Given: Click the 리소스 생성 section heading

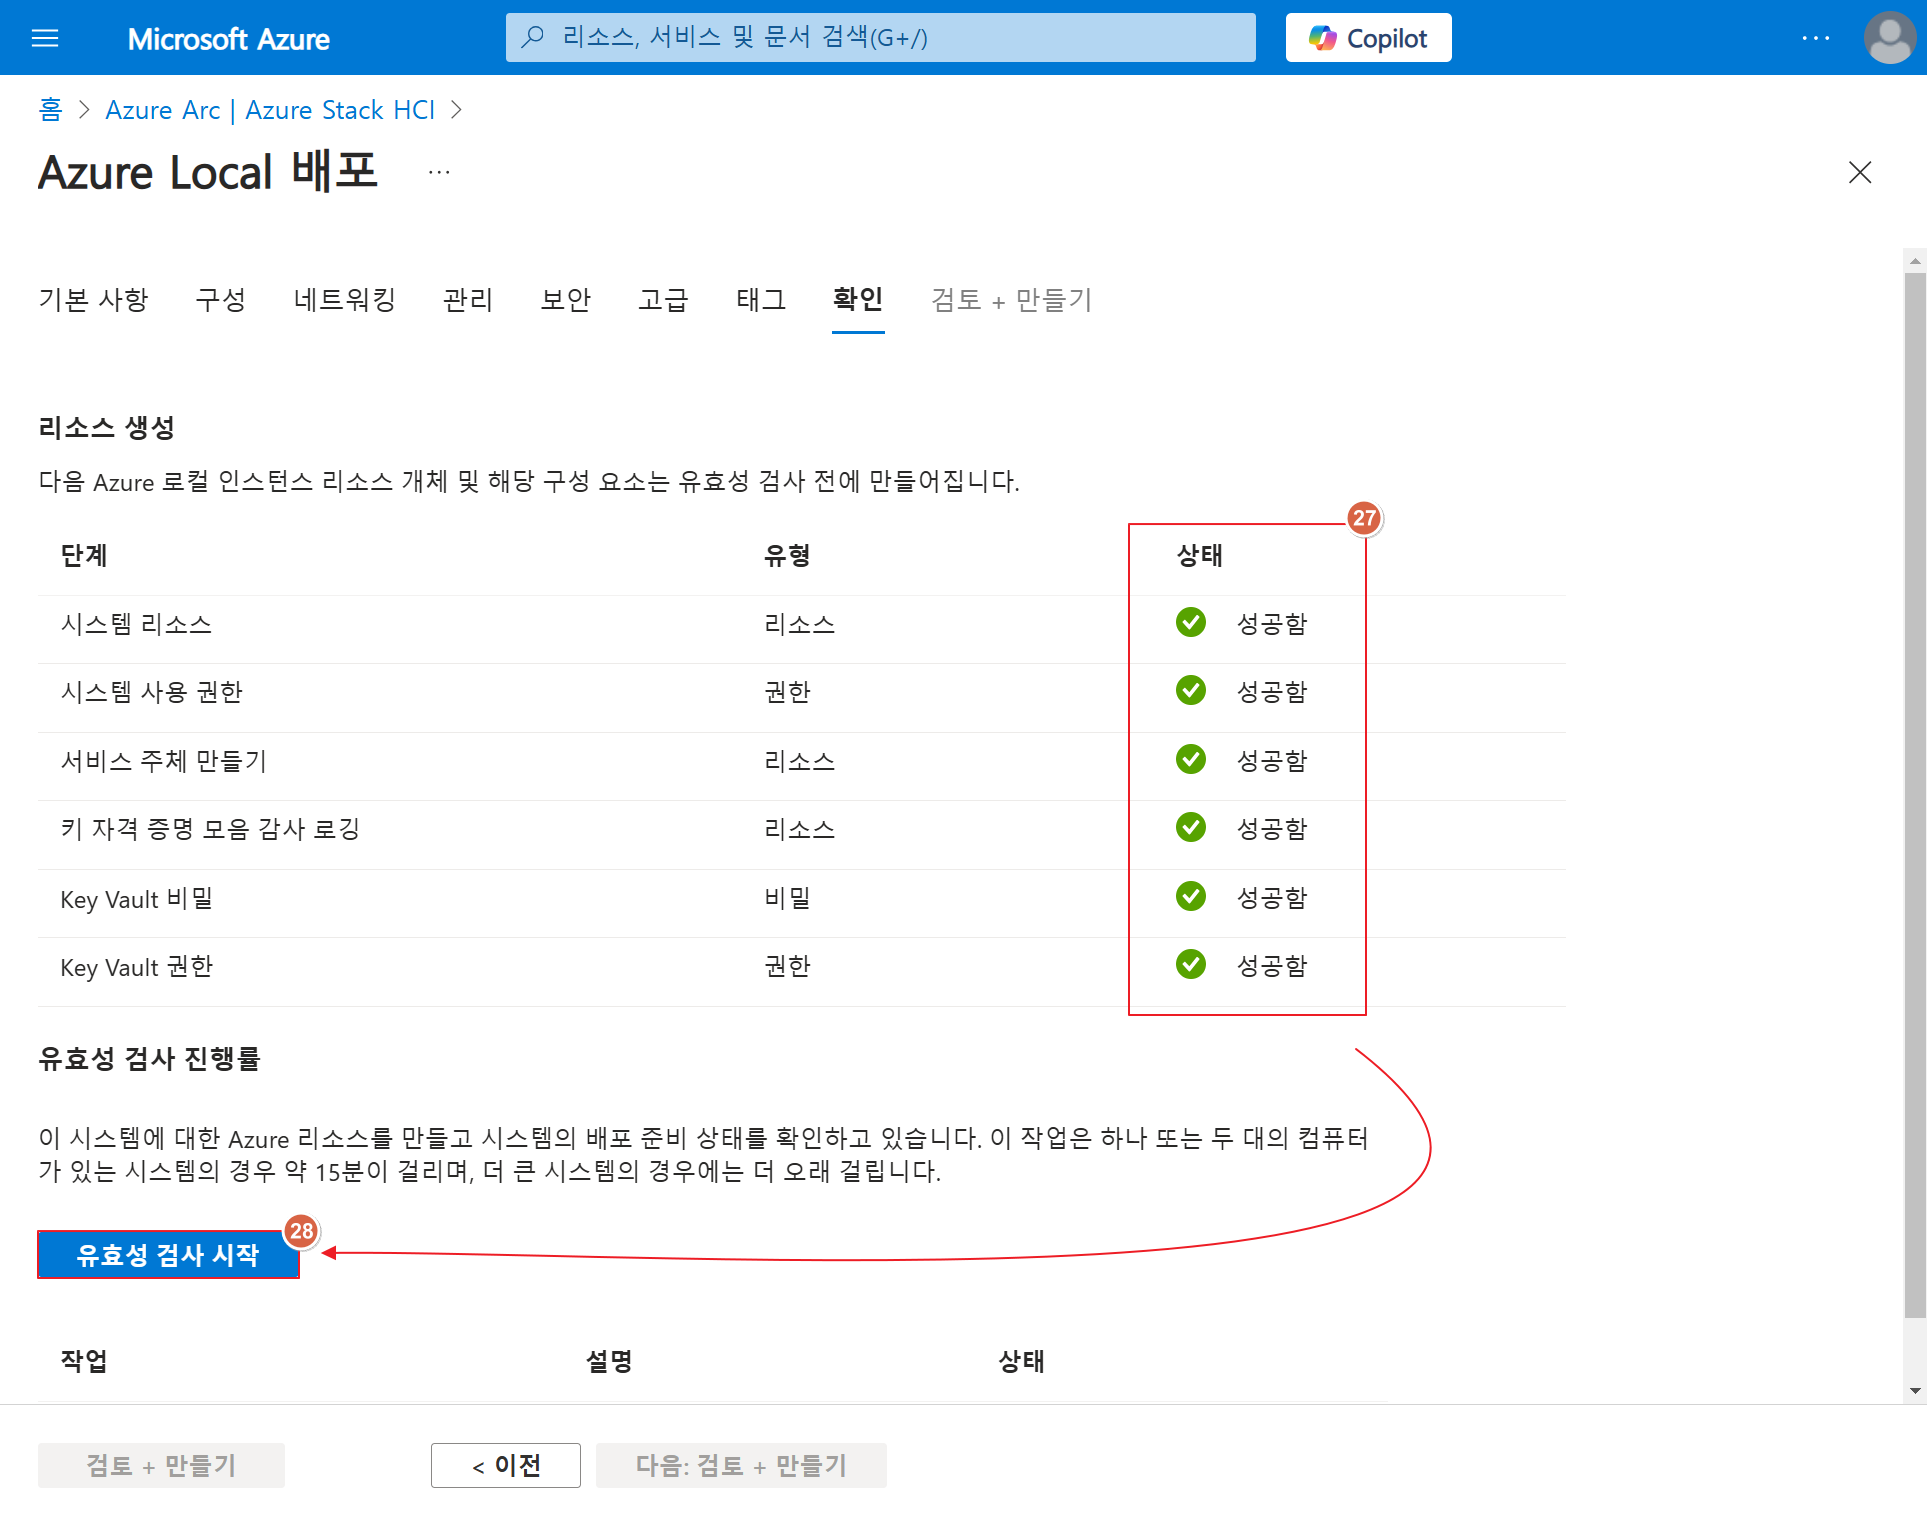Looking at the screenshot, I should (107, 427).
